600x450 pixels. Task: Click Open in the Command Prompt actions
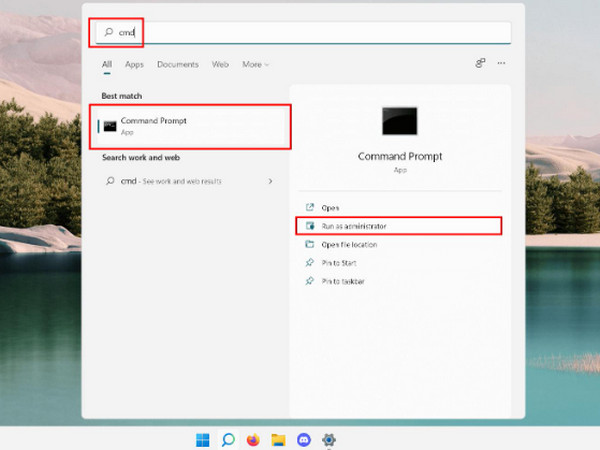pos(399,208)
